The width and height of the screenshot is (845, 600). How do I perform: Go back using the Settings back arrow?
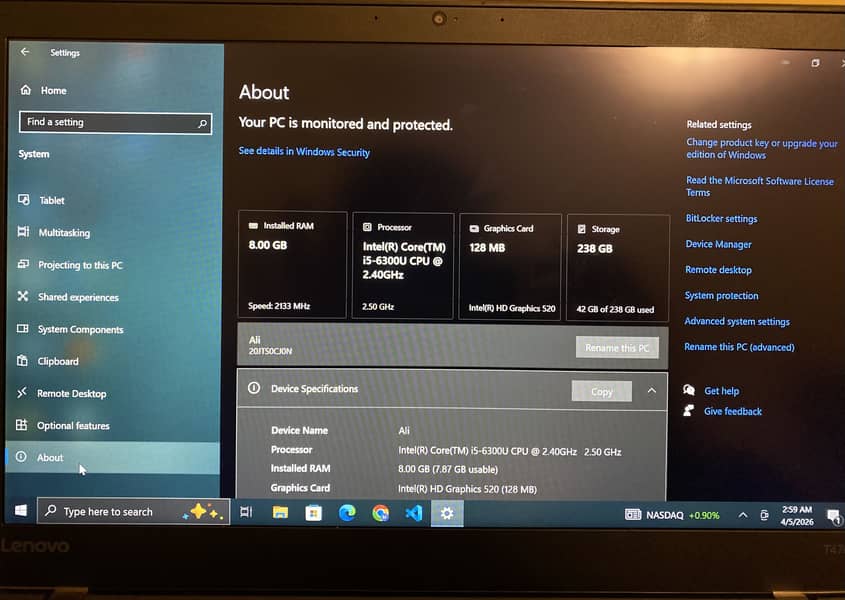pyautogui.click(x=25, y=52)
